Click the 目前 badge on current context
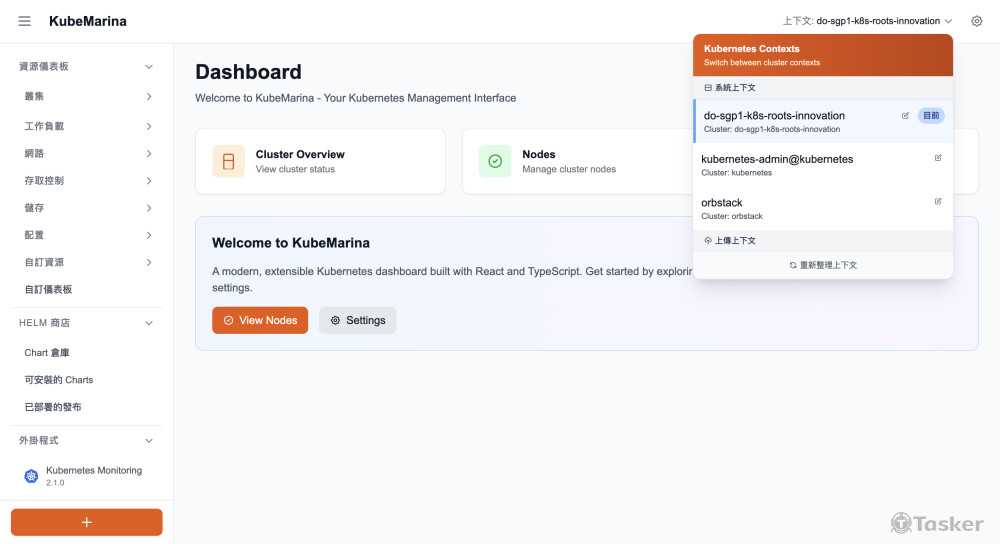 [931, 115]
